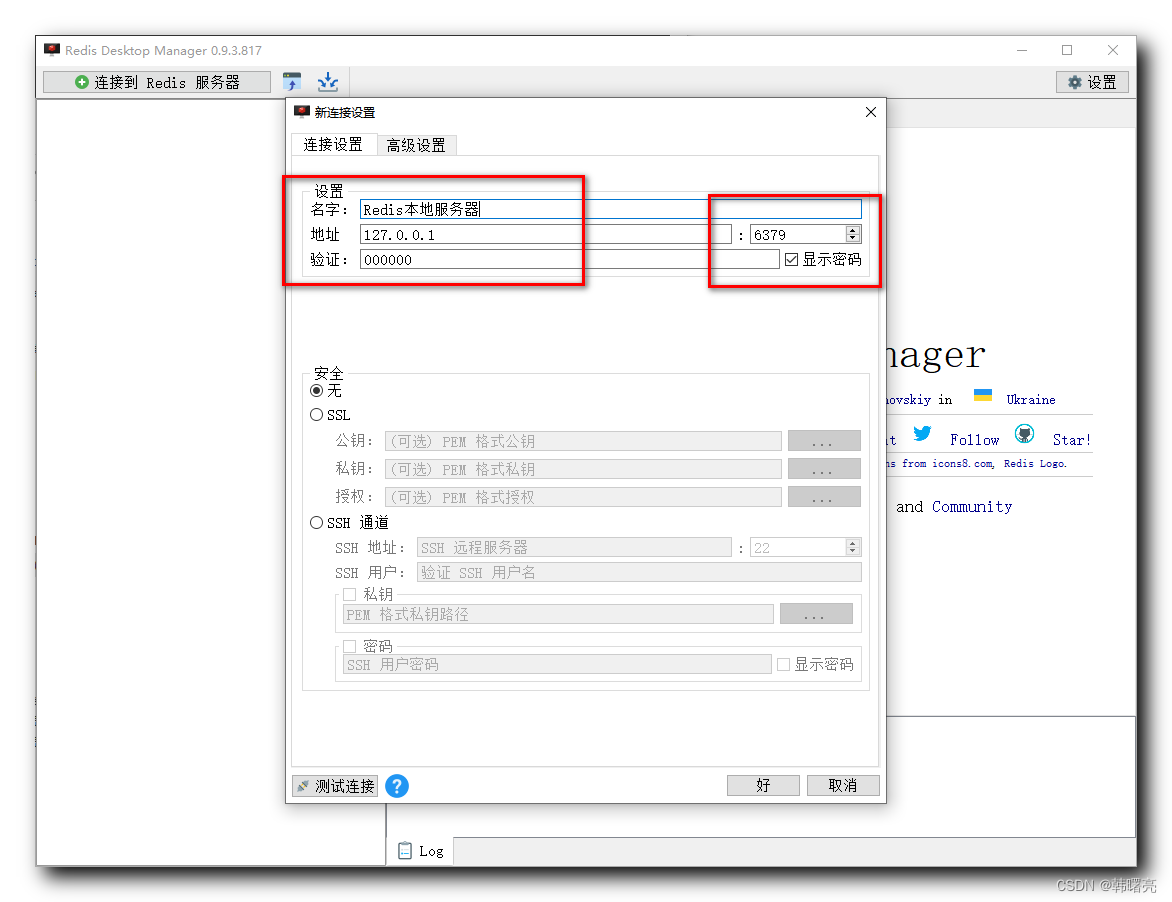The width and height of the screenshot is (1172, 902).
Task: Click the 验证 password field
Action: [570, 259]
